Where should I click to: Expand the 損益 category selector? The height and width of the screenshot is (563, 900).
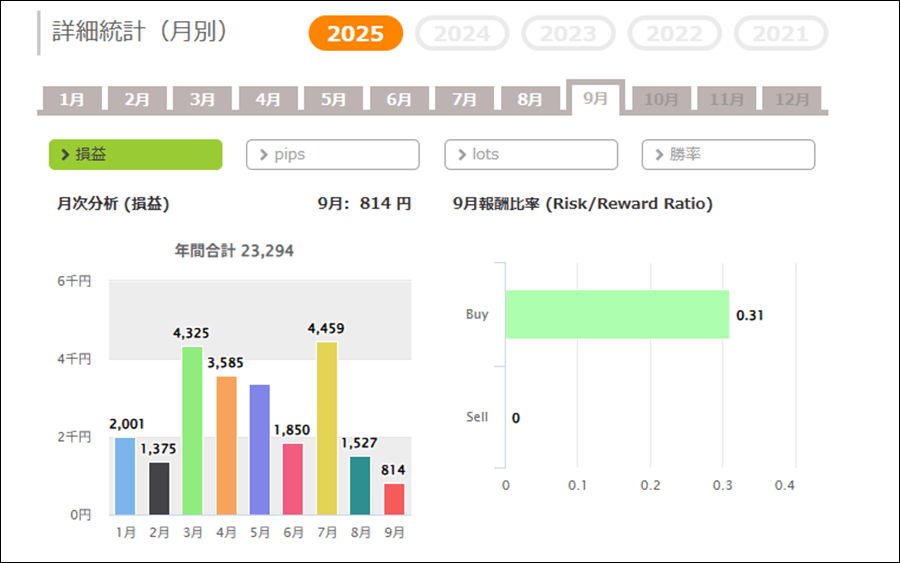pos(135,155)
